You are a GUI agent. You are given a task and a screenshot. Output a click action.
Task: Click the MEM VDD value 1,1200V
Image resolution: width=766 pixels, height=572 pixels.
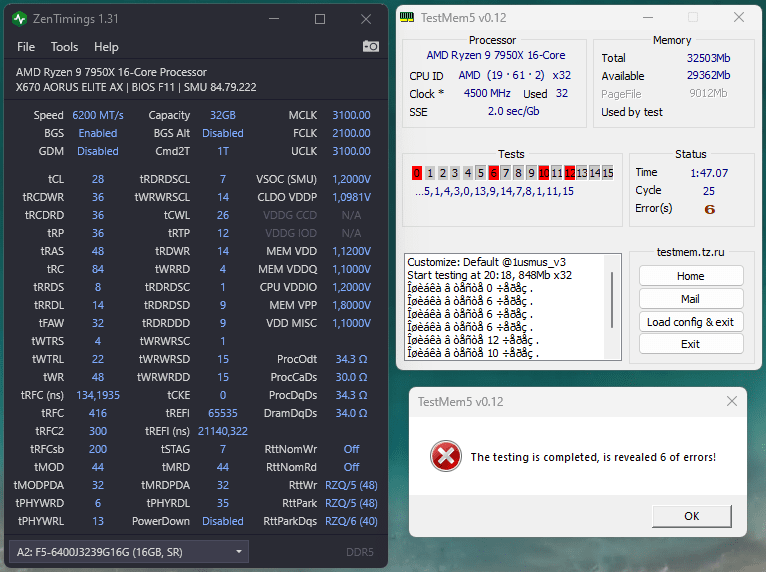351,251
